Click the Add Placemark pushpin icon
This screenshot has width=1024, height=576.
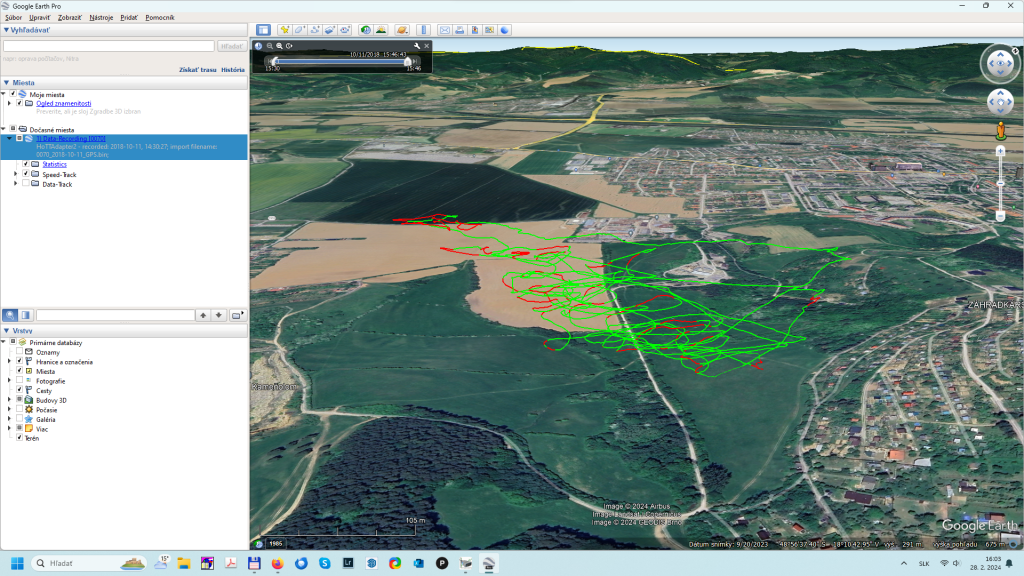click(x=285, y=30)
